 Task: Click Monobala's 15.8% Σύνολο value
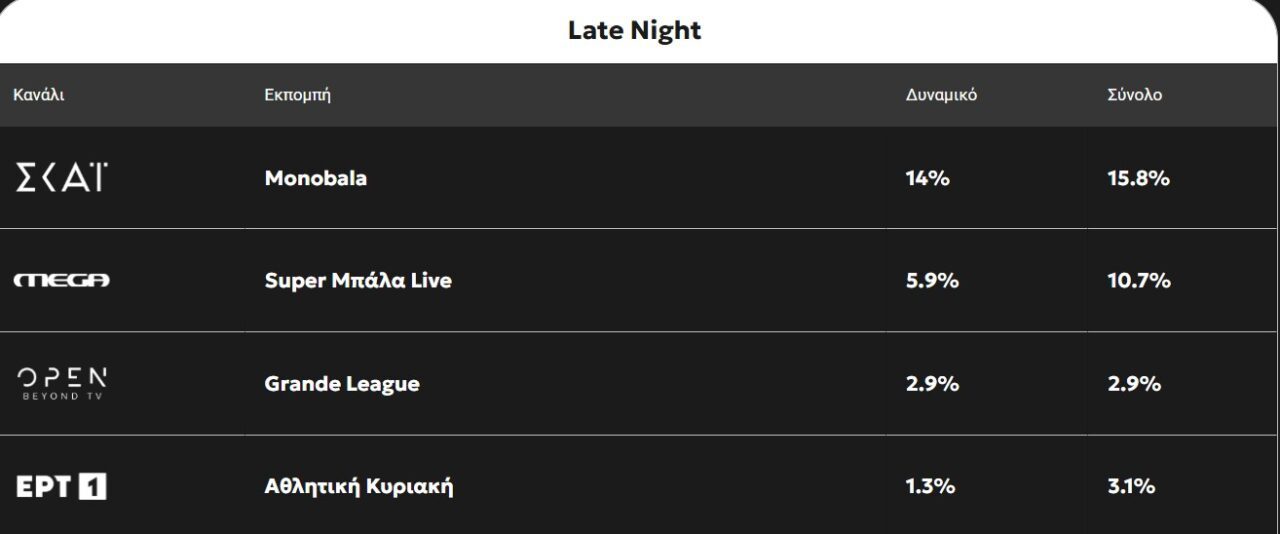coord(1138,178)
